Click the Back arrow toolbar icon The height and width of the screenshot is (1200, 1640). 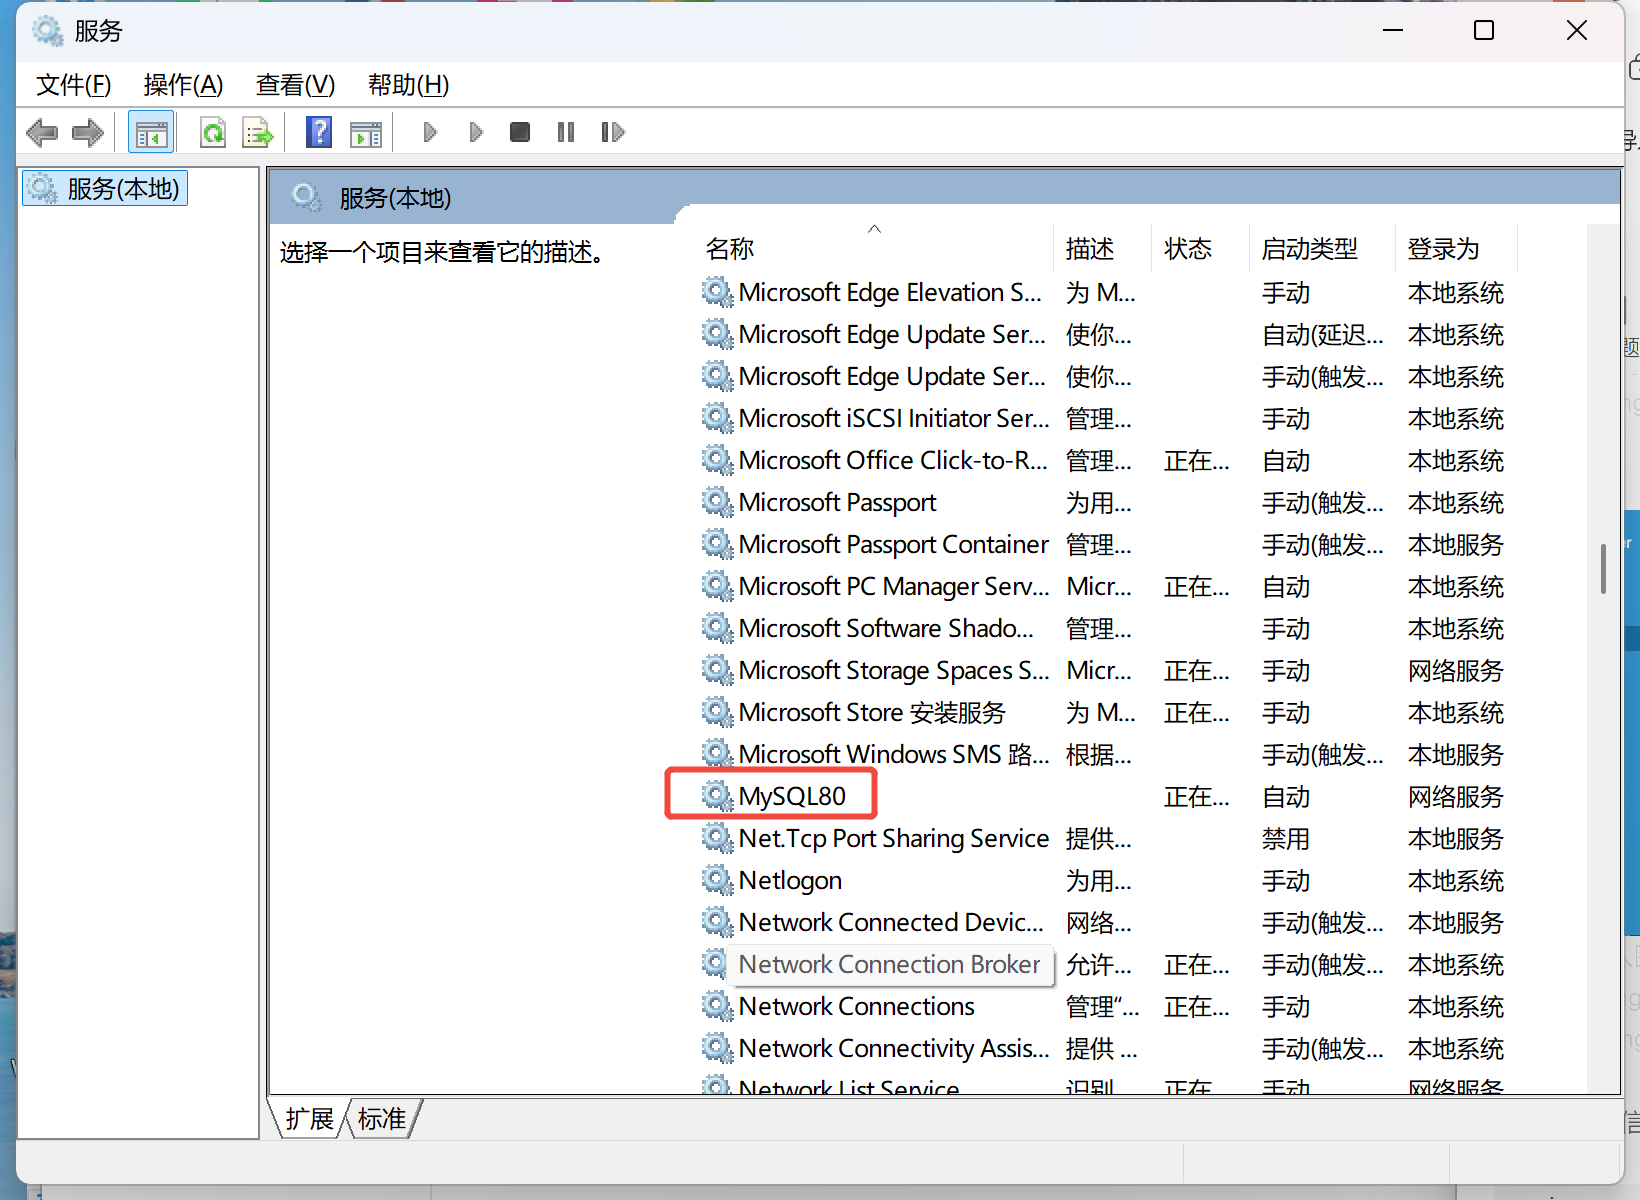click(x=42, y=132)
